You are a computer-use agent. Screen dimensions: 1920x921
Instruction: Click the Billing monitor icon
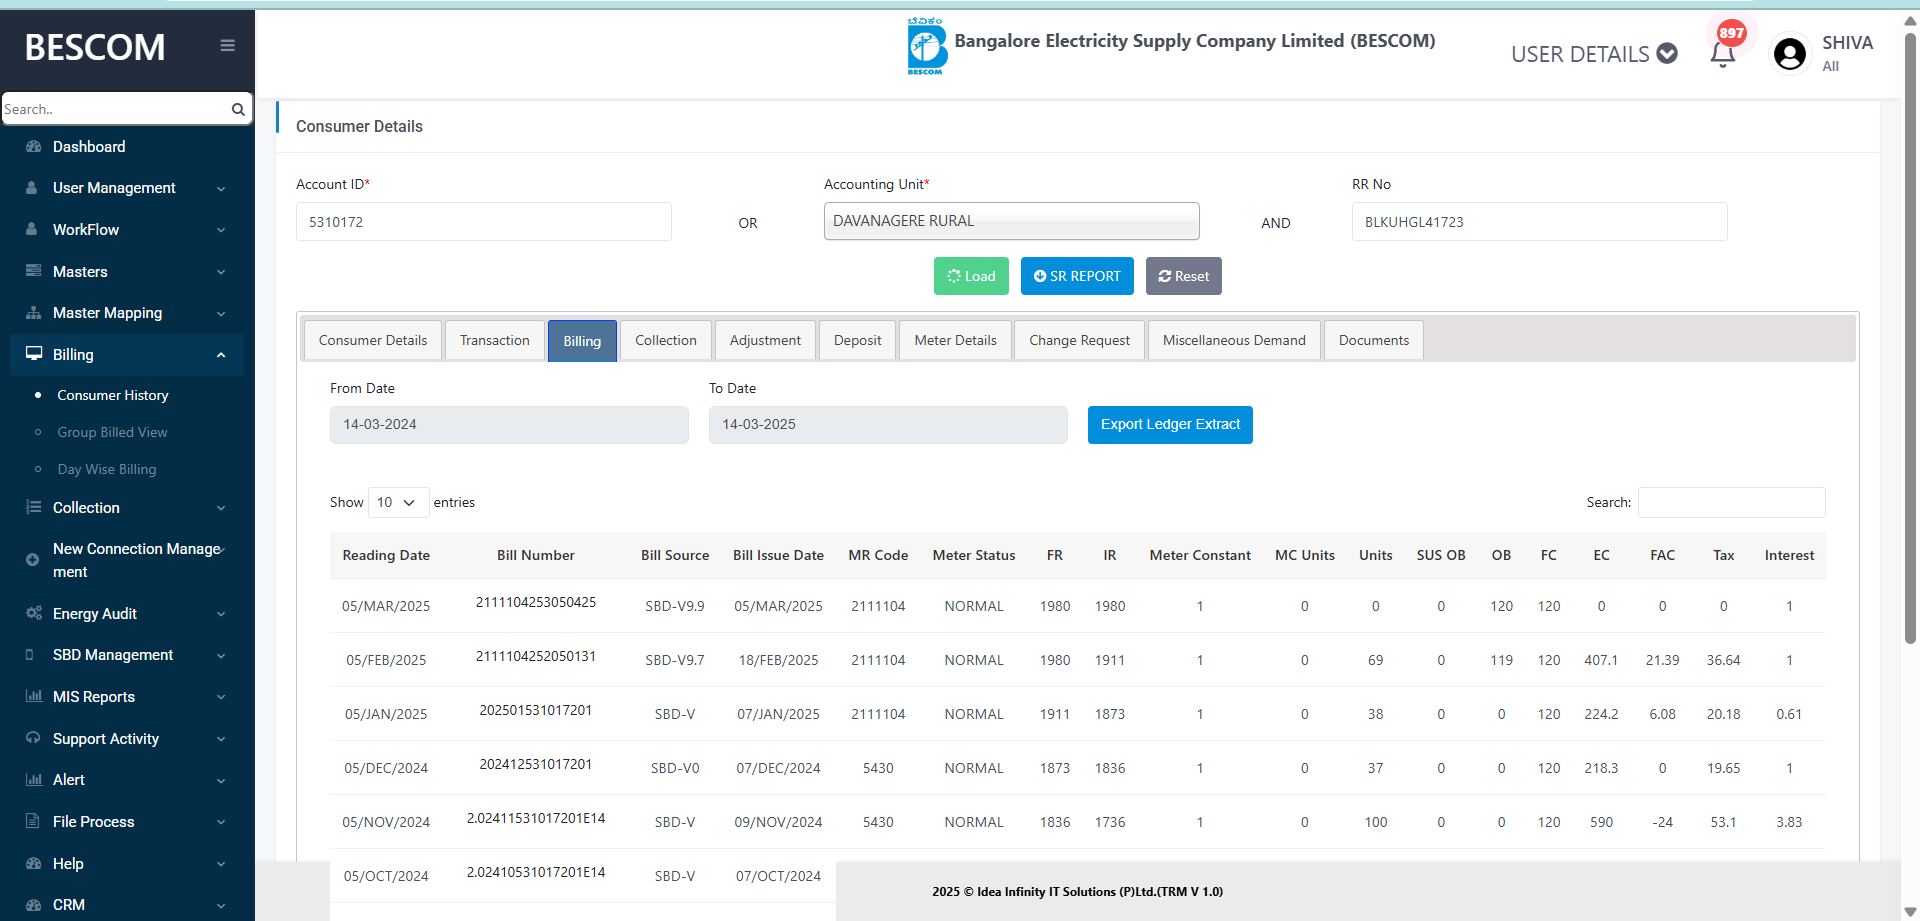coord(34,354)
